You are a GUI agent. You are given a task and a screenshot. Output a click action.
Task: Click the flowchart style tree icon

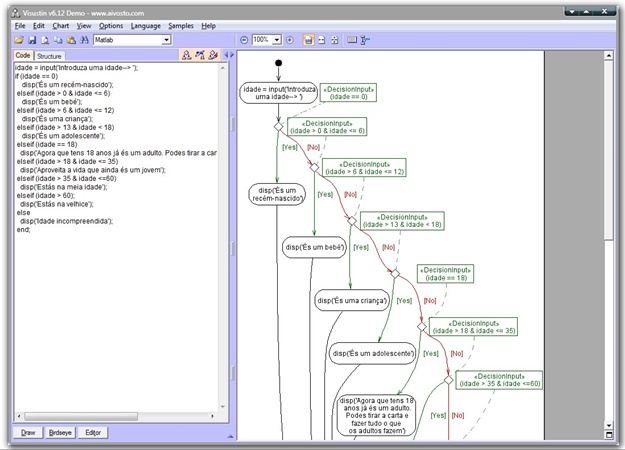(x=365, y=40)
